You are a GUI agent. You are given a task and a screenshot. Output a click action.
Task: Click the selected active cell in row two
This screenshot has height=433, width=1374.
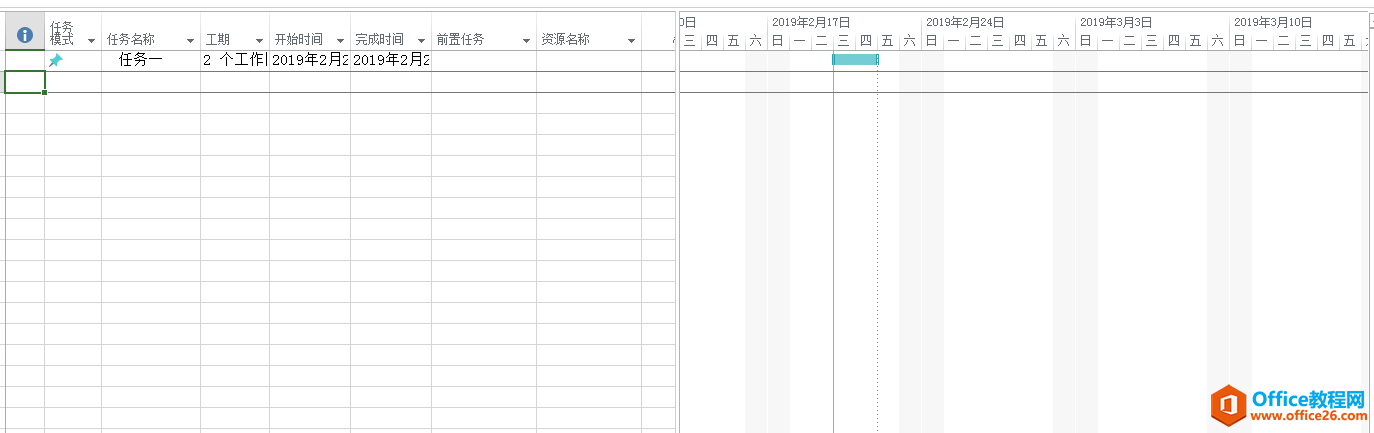pos(25,82)
